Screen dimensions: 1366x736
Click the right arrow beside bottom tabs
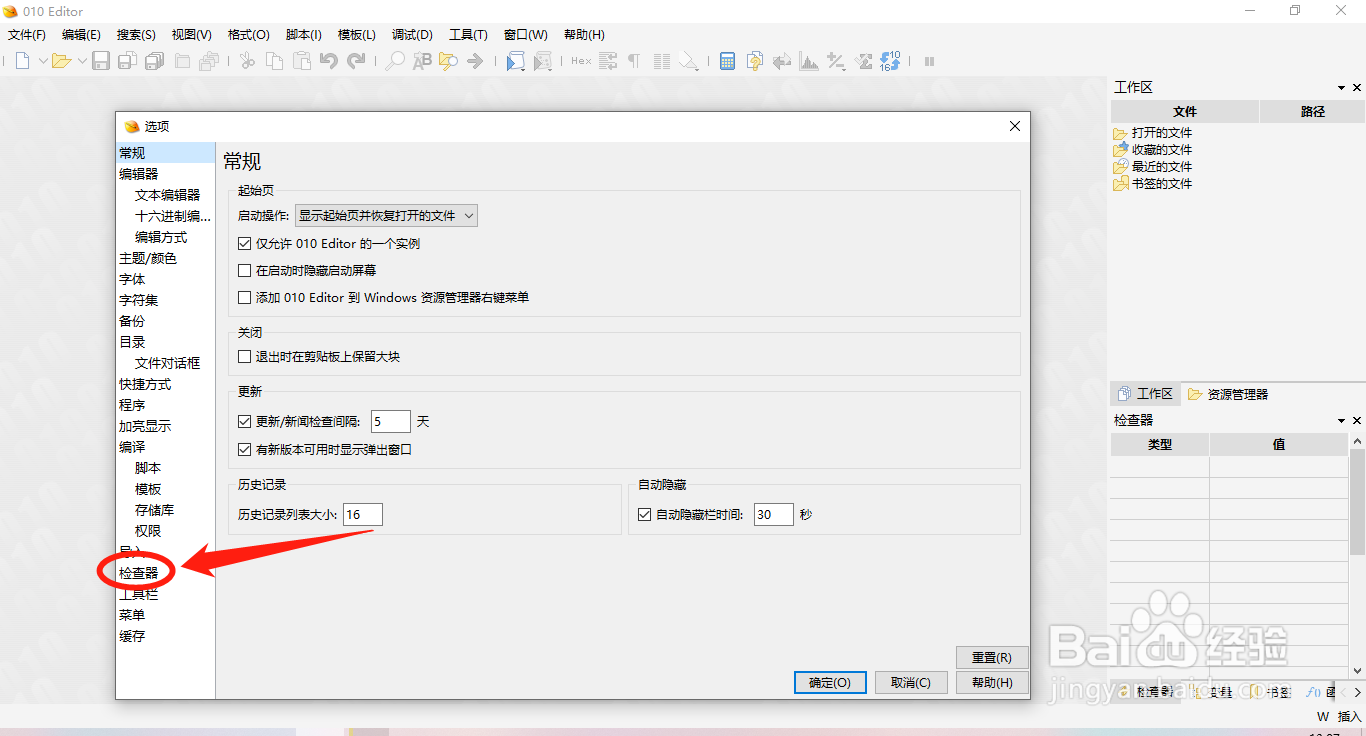pos(1357,692)
